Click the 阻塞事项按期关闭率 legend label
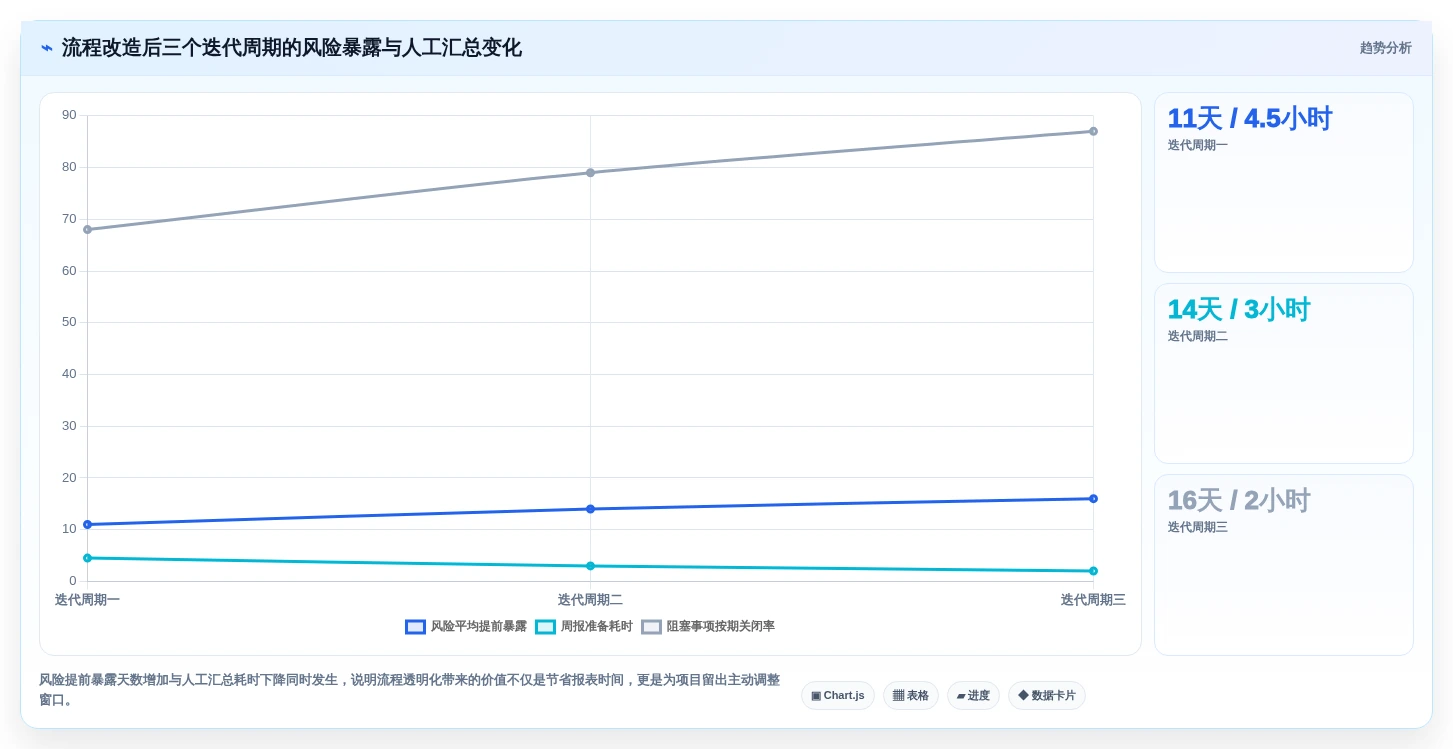The height and width of the screenshot is (749, 1453). tap(720, 627)
